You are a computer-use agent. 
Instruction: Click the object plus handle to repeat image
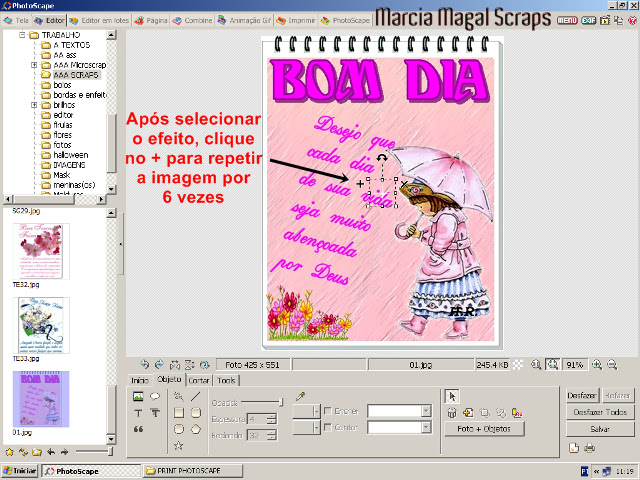(x=360, y=184)
